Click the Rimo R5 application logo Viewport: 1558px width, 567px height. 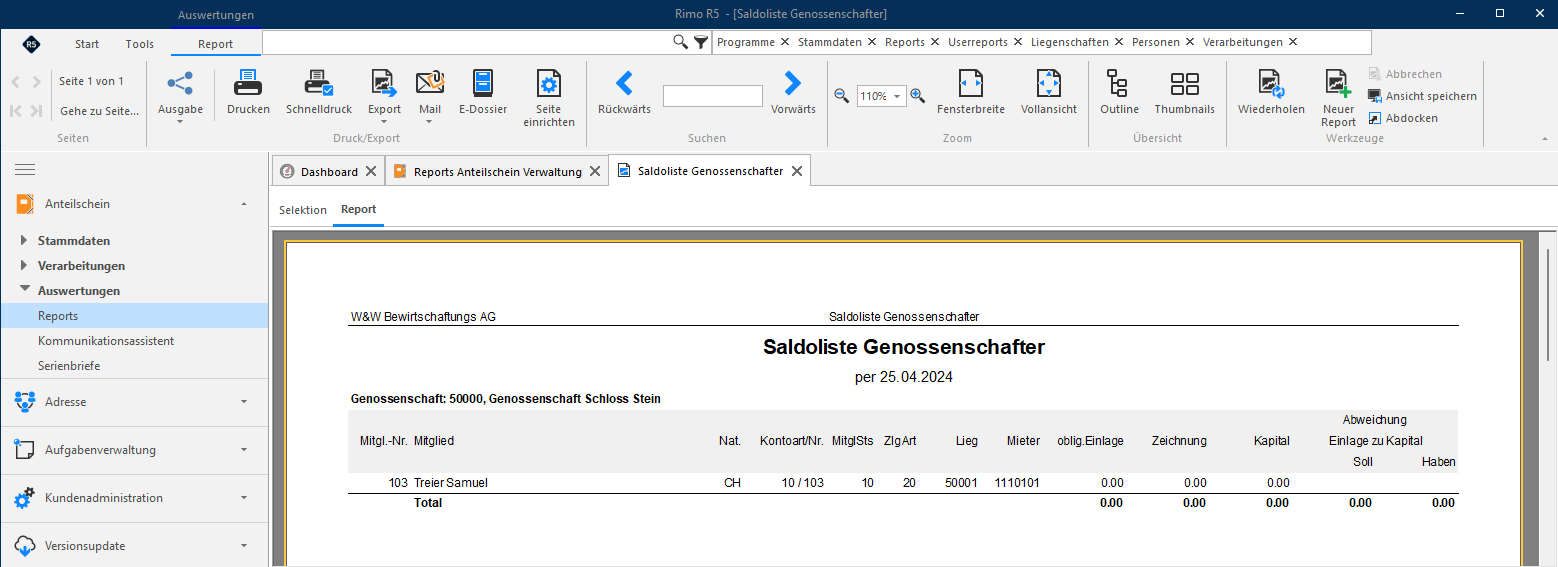point(31,44)
